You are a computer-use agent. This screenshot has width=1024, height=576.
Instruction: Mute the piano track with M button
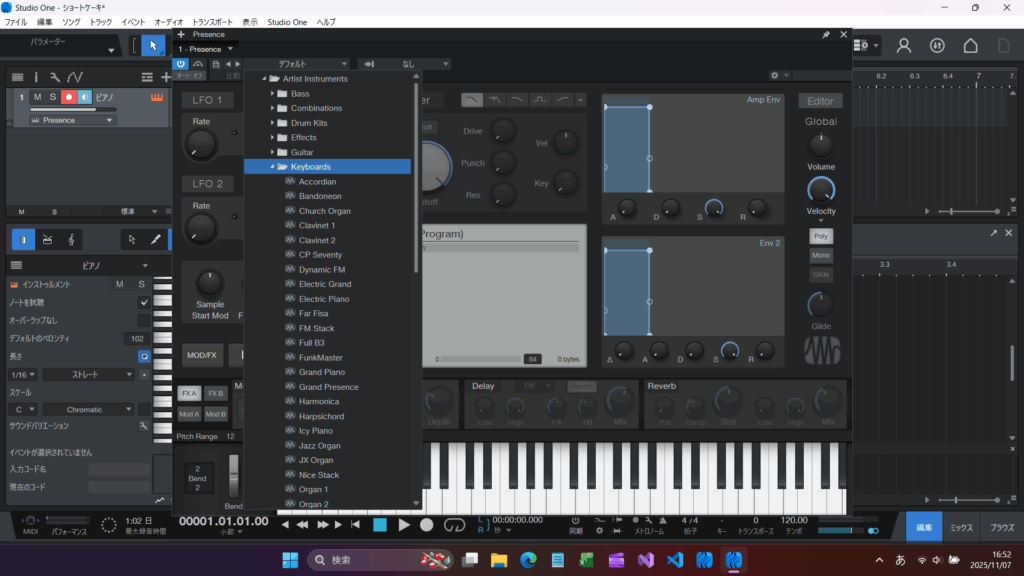pyautogui.click(x=37, y=97)
